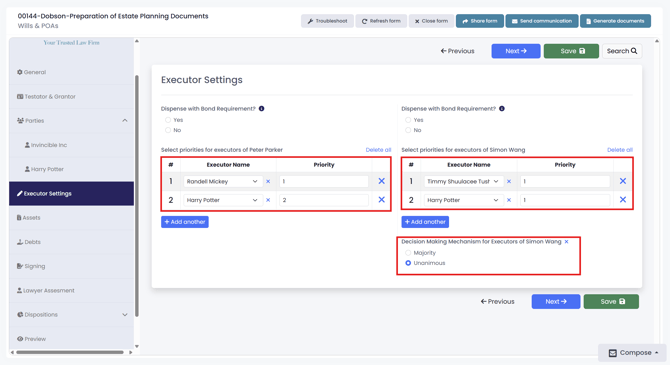
Task: Select No for Simon Wang bond requirement
Action: pos(408,130)
